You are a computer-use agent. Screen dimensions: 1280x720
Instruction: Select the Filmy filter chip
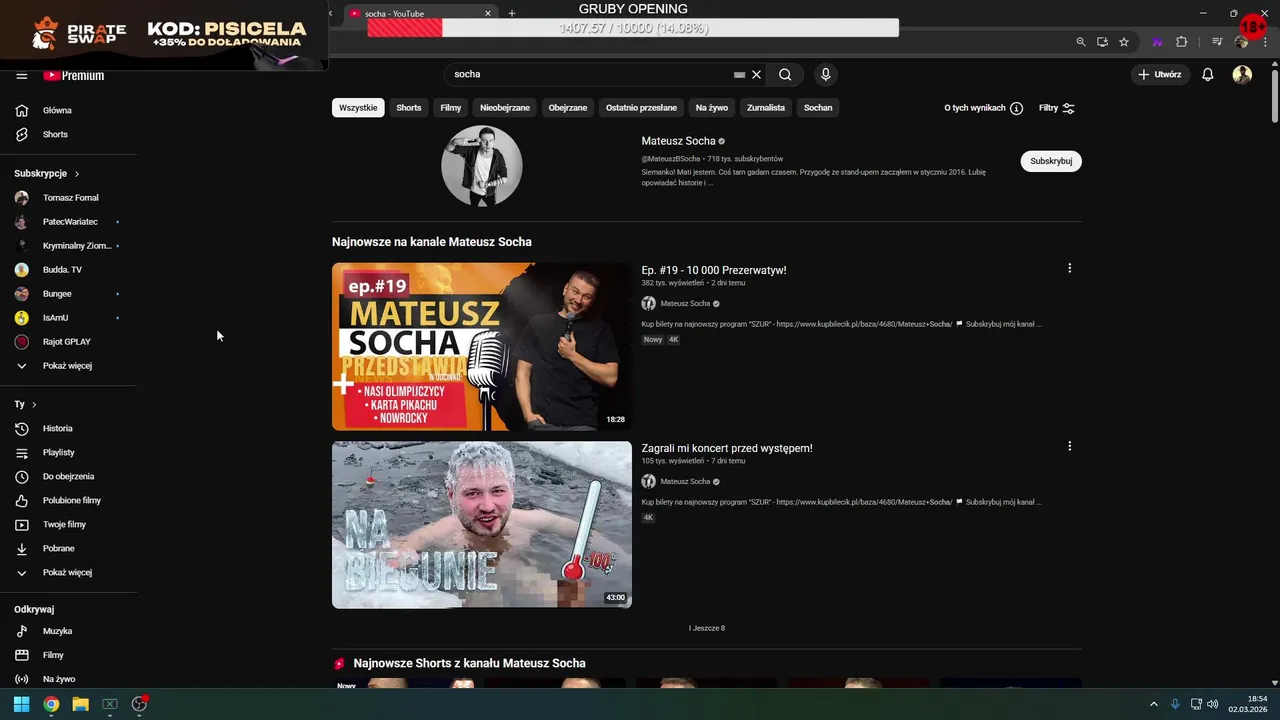[x=451, y=108]
